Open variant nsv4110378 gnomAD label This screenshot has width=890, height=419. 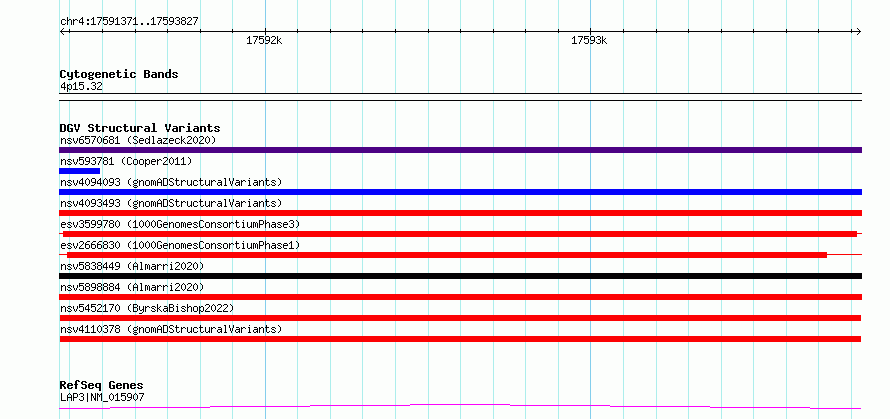click(x=171, y=329)
